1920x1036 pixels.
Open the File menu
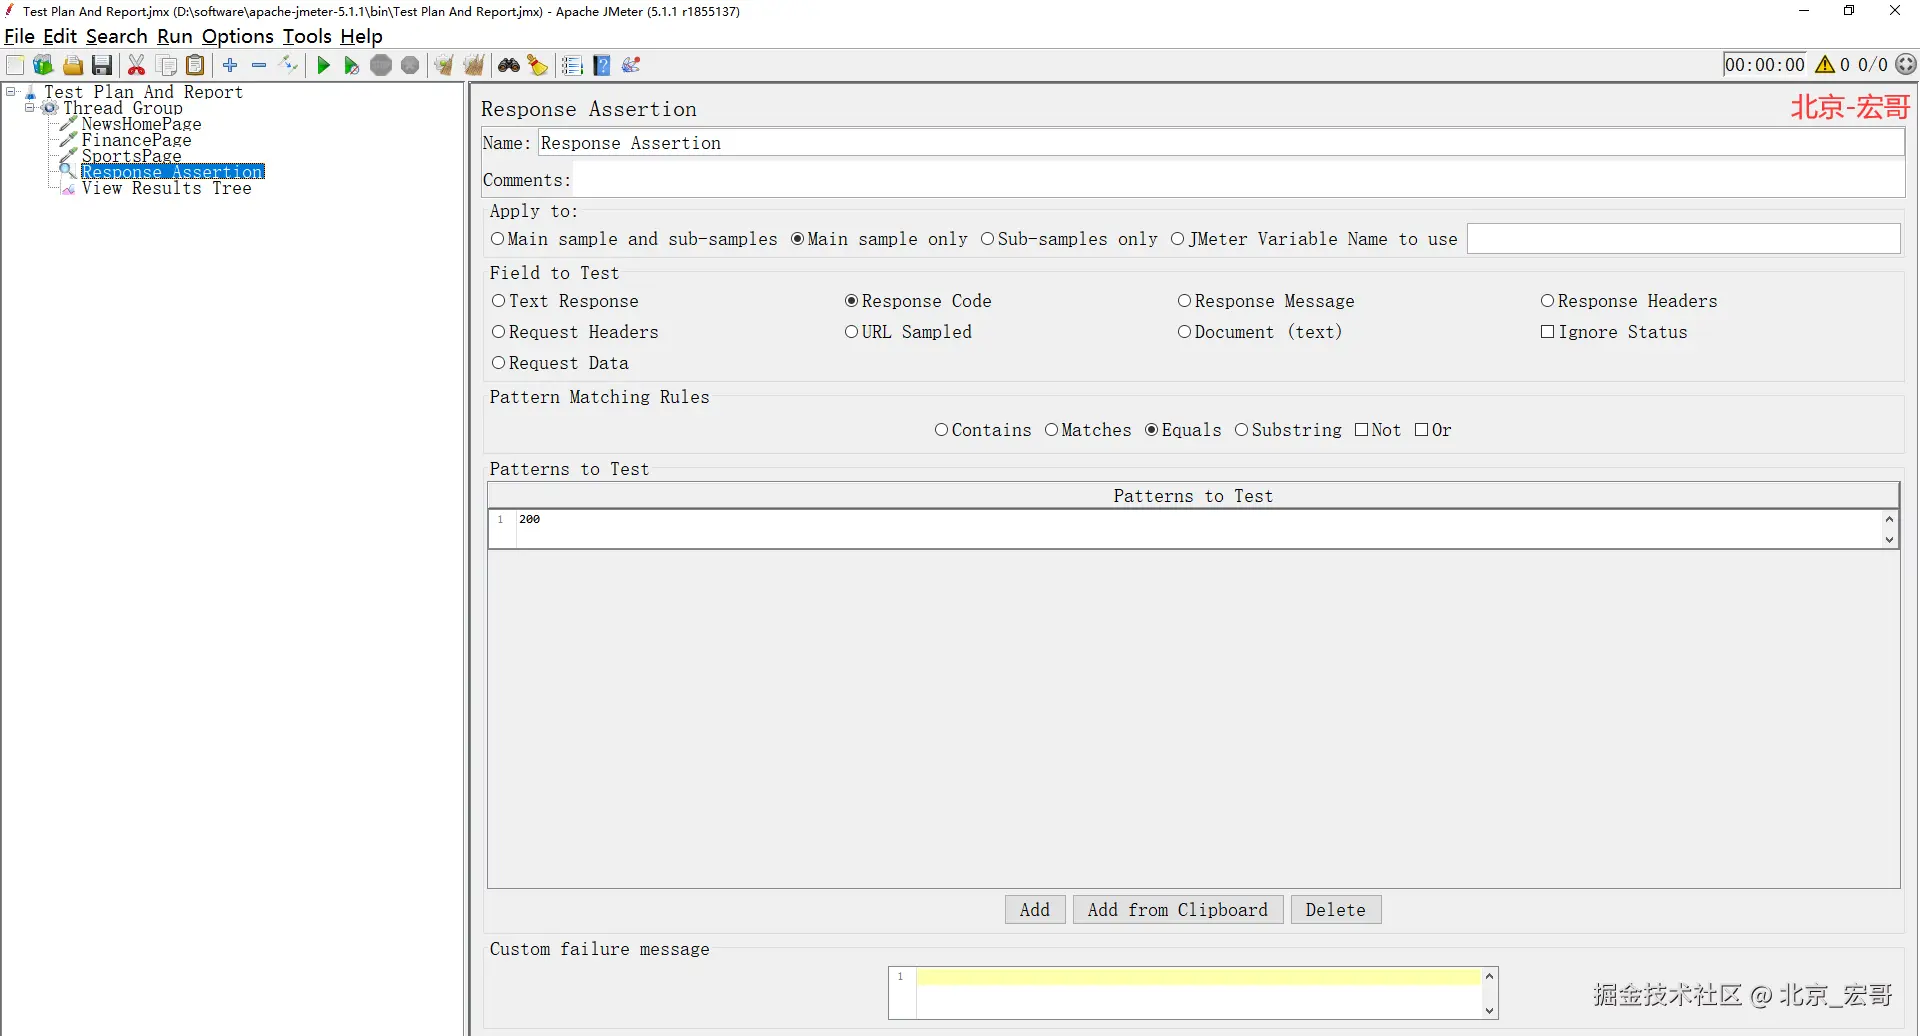point(19,36)
